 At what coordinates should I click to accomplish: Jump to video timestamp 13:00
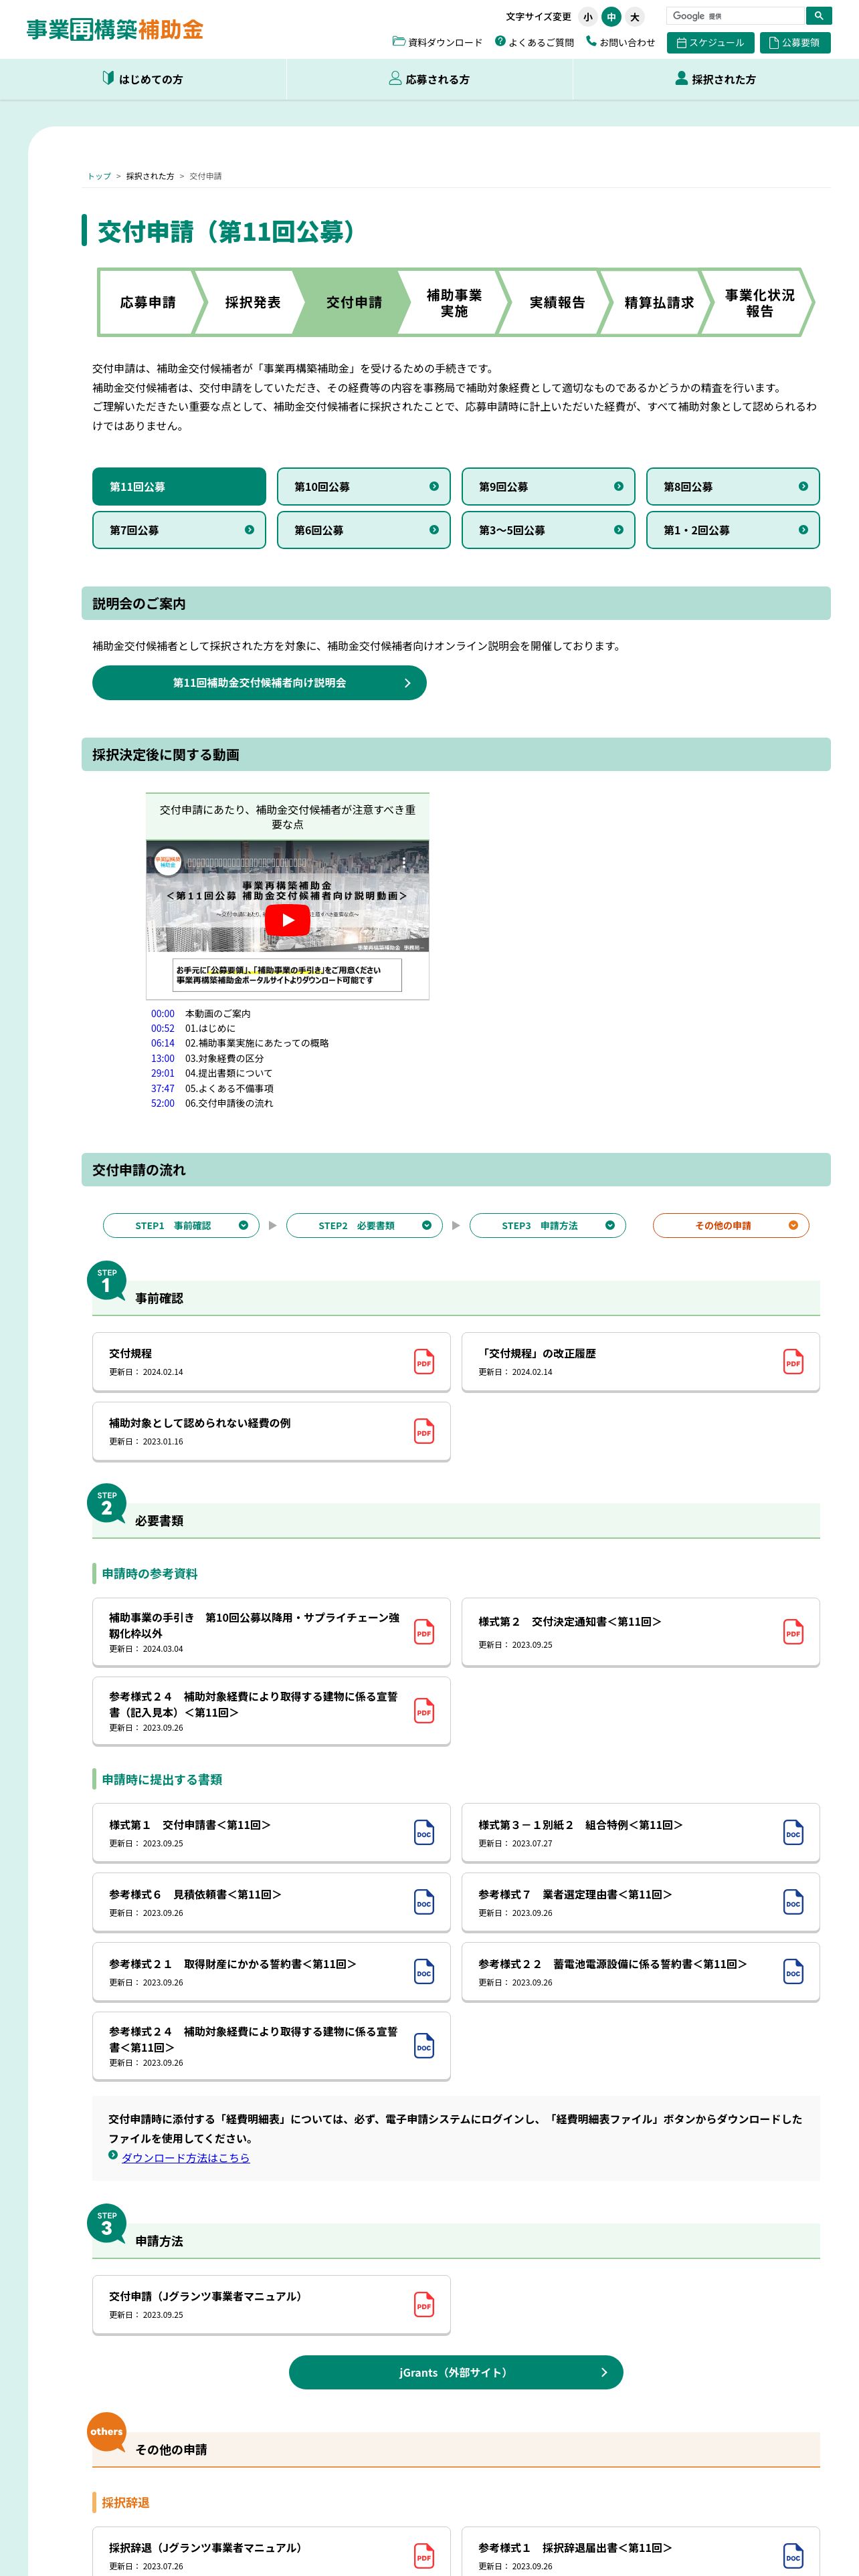(x=162, y=1058)
